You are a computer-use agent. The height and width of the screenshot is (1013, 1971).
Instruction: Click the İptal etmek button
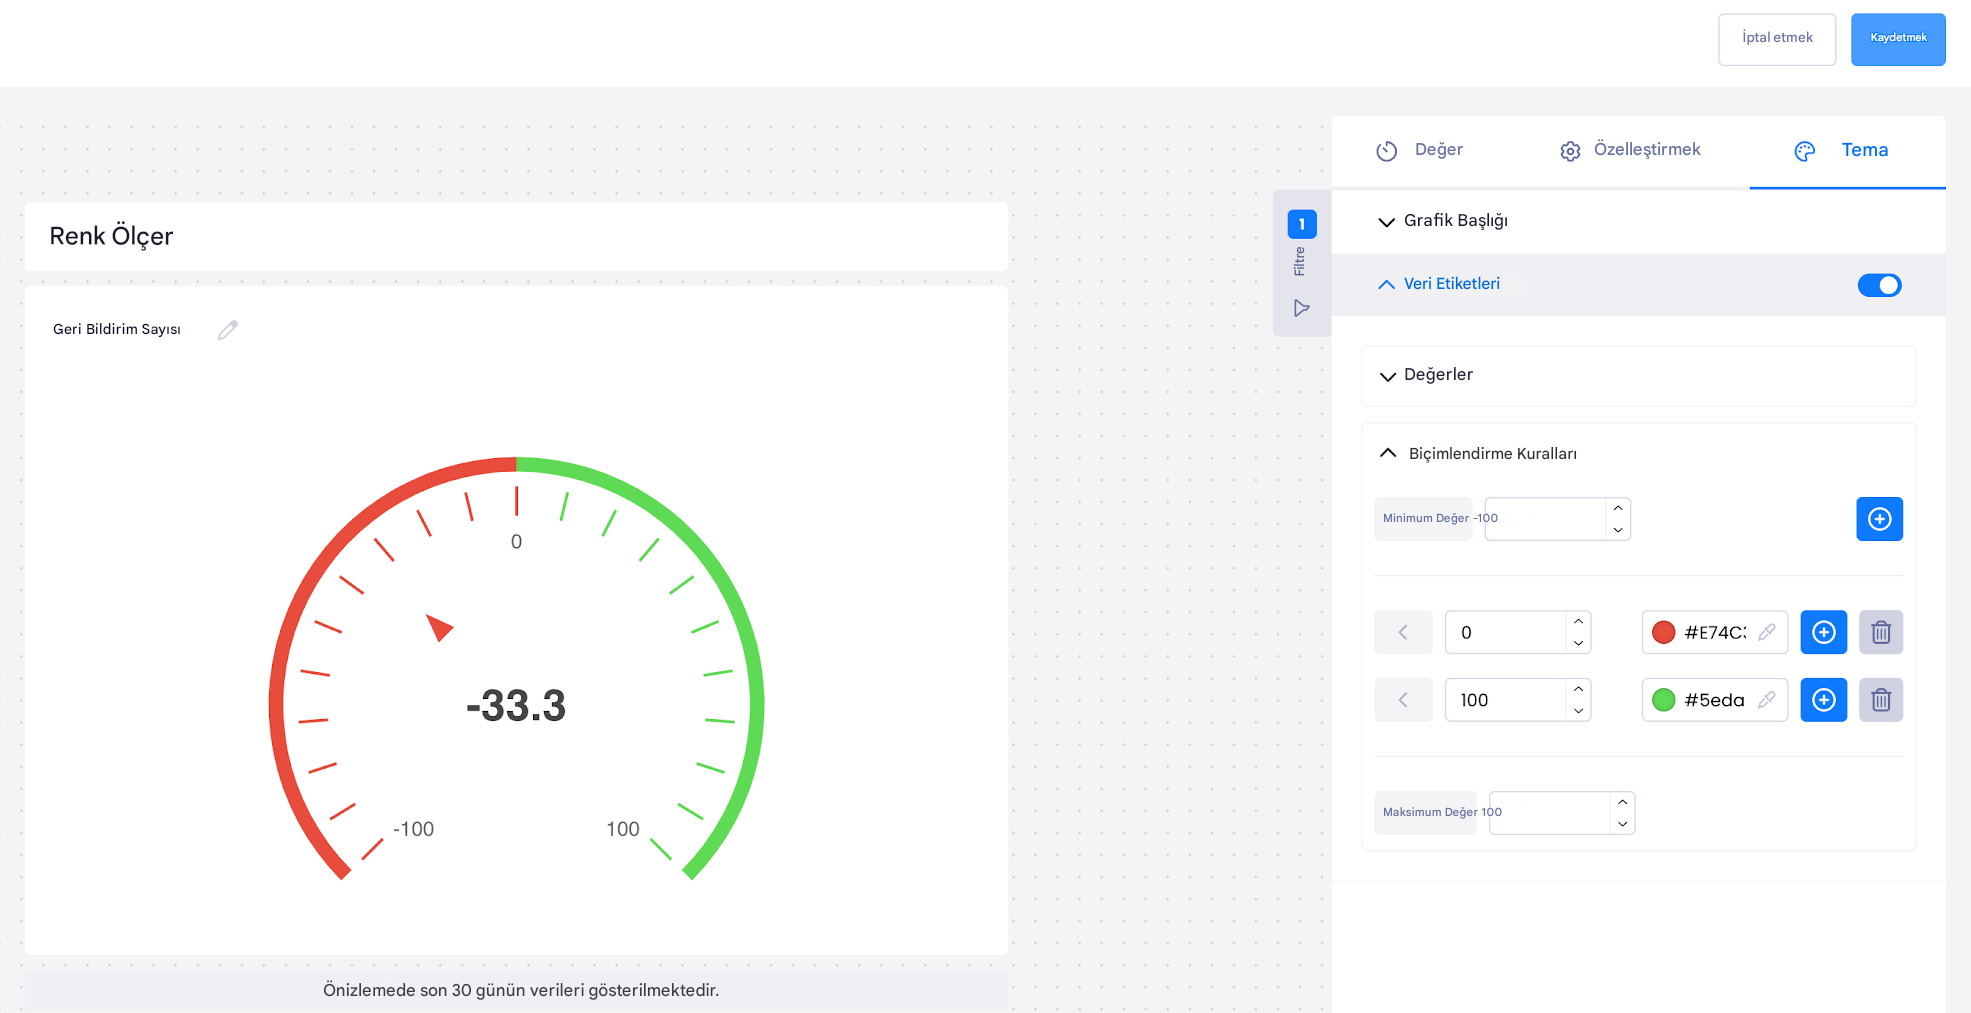coord(1776,39)
